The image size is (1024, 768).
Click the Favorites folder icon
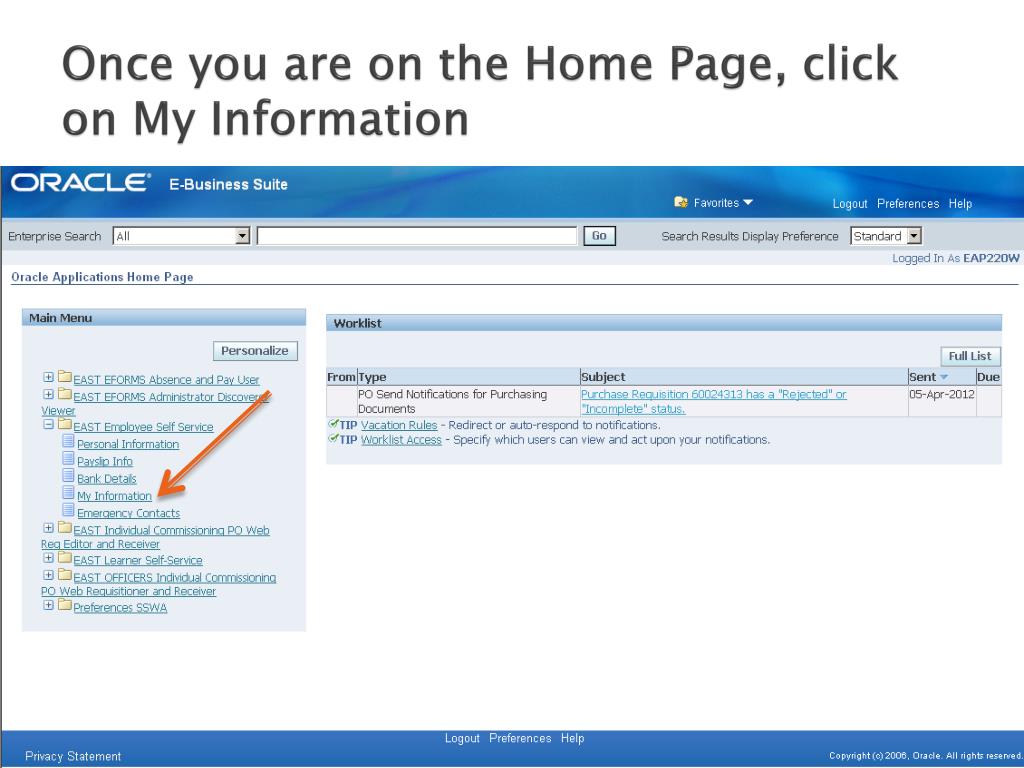point(680,202)
